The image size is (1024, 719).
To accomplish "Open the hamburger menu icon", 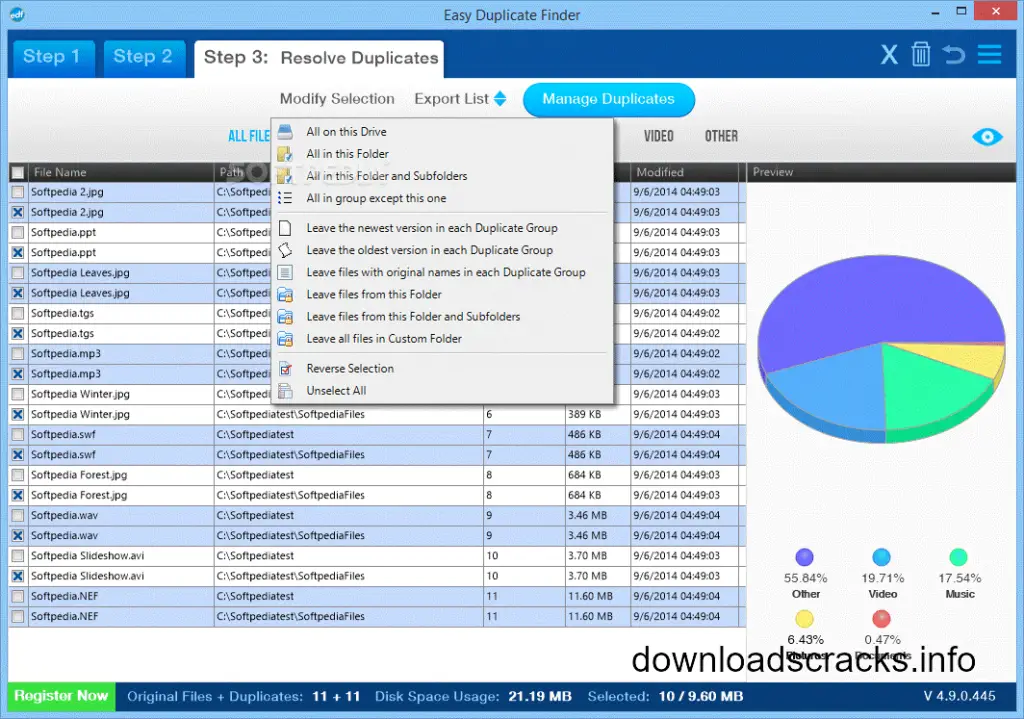I will click(989, 54).
